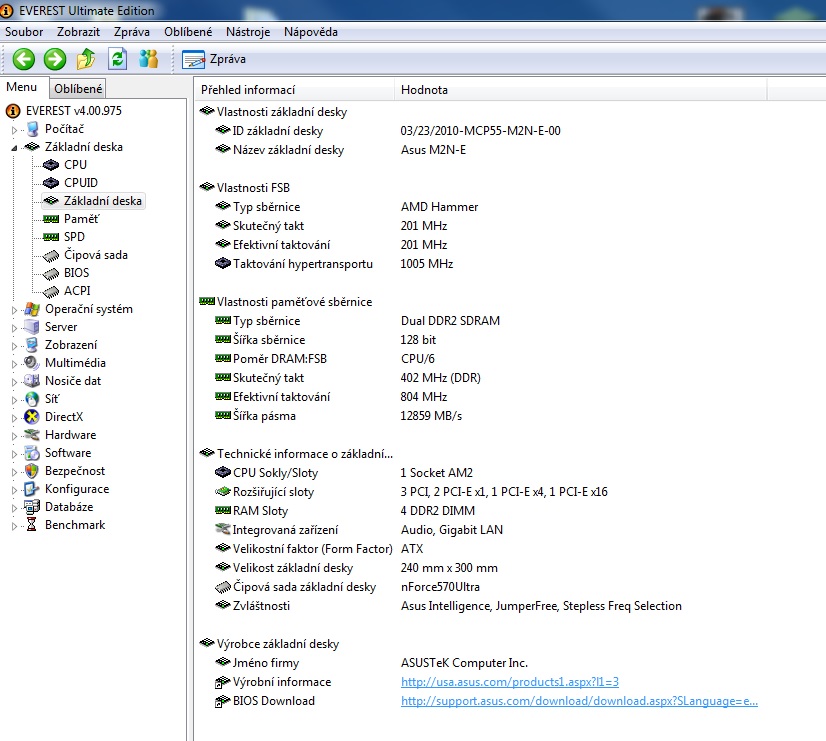This screenshot has height=741, width=826.
Task: Open the Zobrazit menu
Action: pyautogui.click(x=78, y=32)
